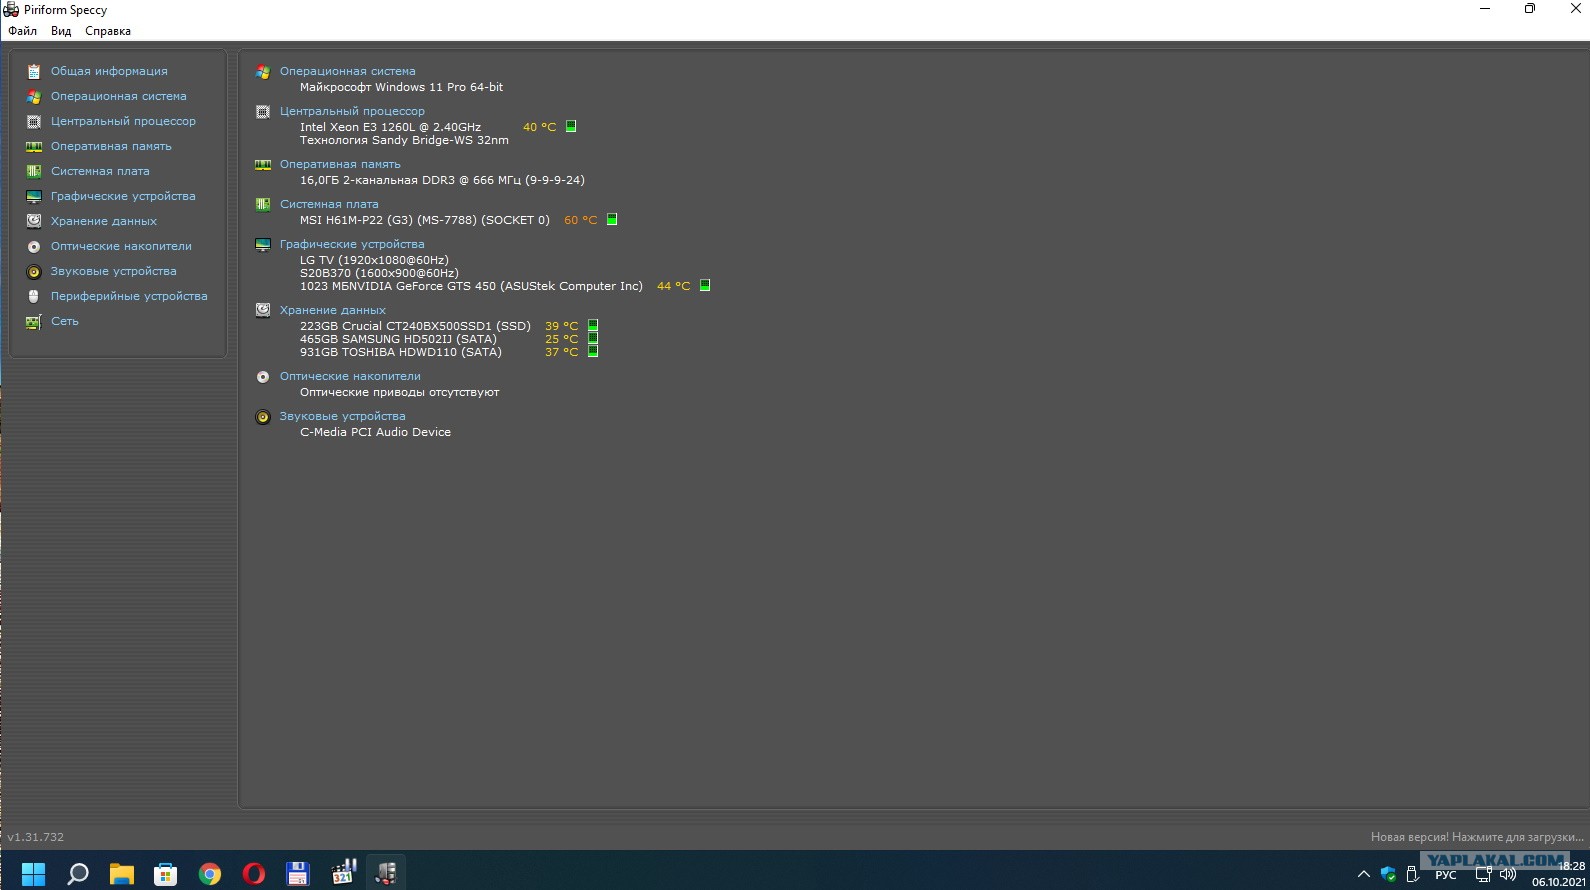Screen dimensions: 1590x890
Task: Select Оптические накопители in the sidebar
Action: click(121, 246)
